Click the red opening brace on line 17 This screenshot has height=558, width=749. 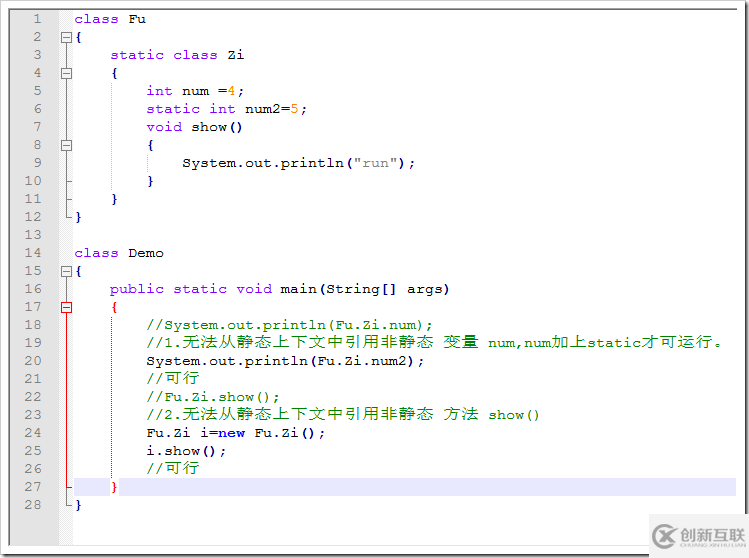[x=114, y=307]
